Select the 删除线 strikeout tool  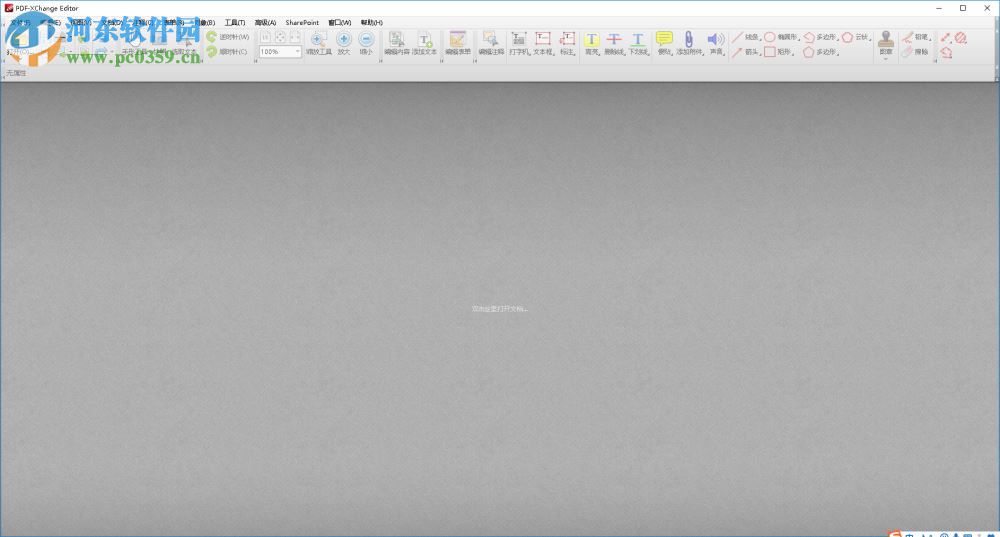(x=614, y=44)
